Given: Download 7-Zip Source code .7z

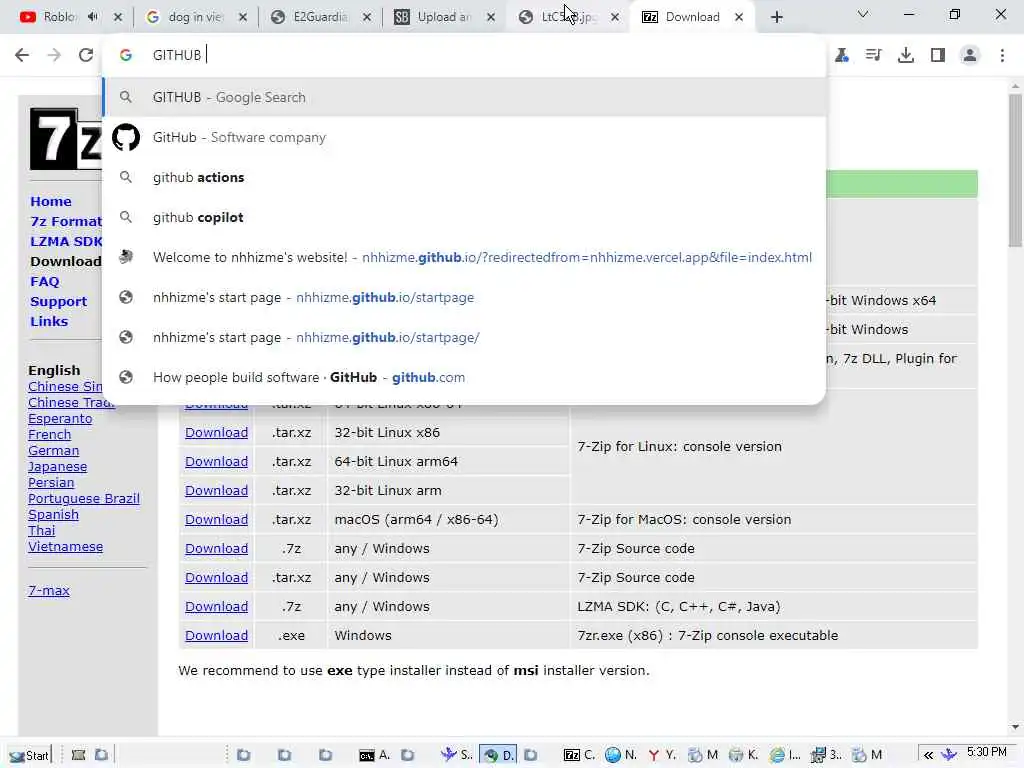Looking at the screenshot, I should (x=216, y=549).
